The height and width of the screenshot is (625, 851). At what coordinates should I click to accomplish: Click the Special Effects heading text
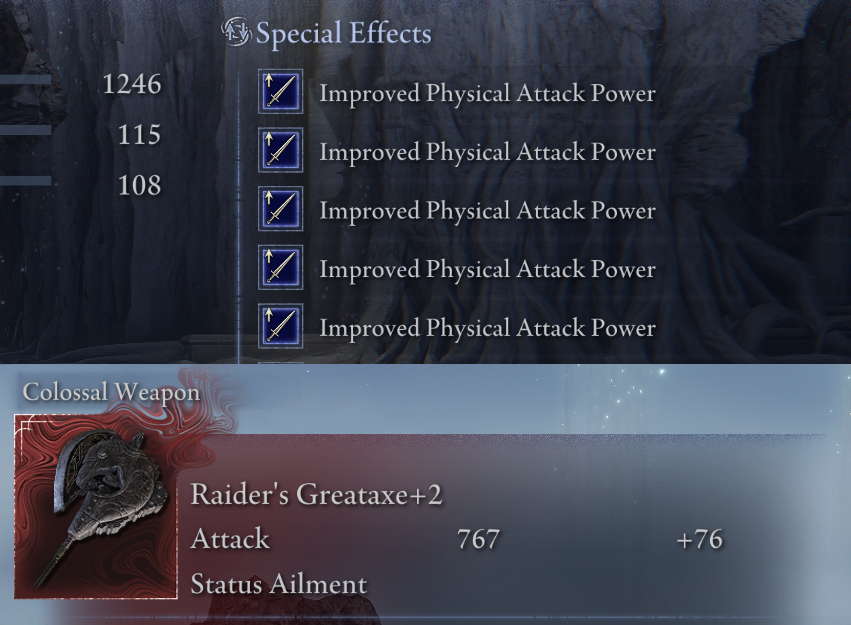[x=344, y=33]
